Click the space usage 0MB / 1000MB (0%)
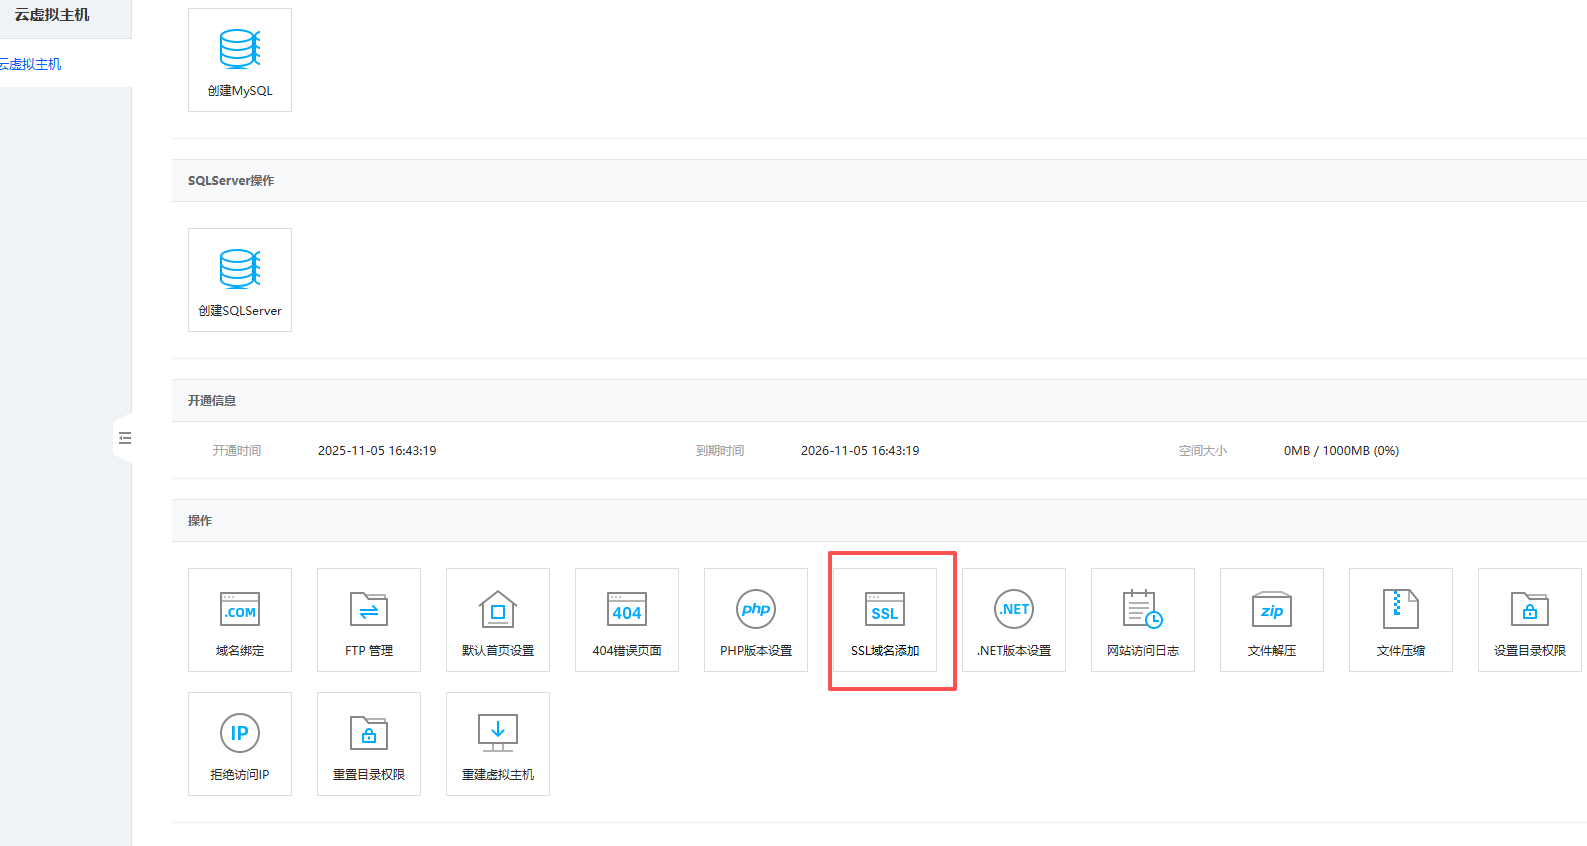This screenshot has width=1587, height=846. tap(1341, 451)
